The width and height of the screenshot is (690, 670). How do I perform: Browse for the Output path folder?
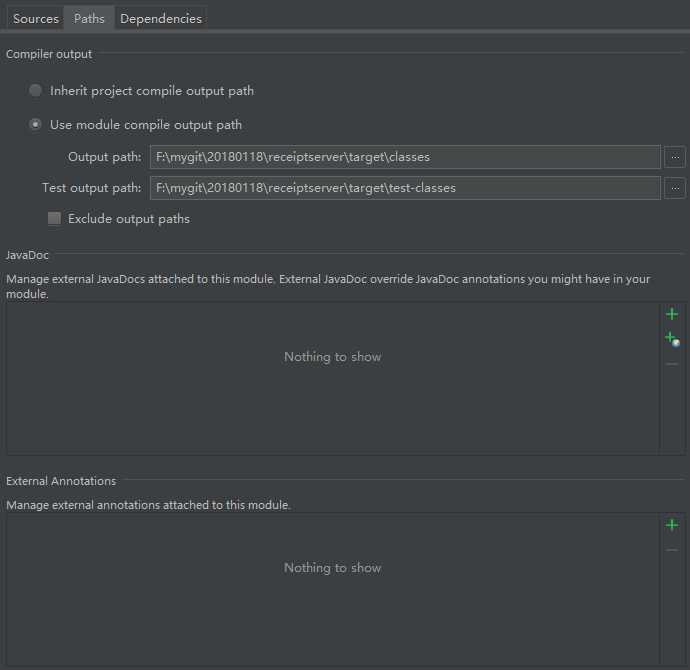[675, 157]
